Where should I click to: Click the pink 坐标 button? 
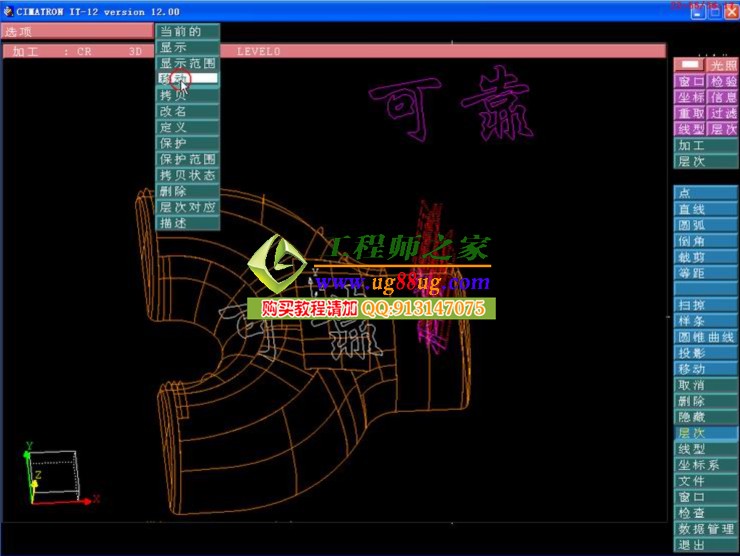(690, 97)
